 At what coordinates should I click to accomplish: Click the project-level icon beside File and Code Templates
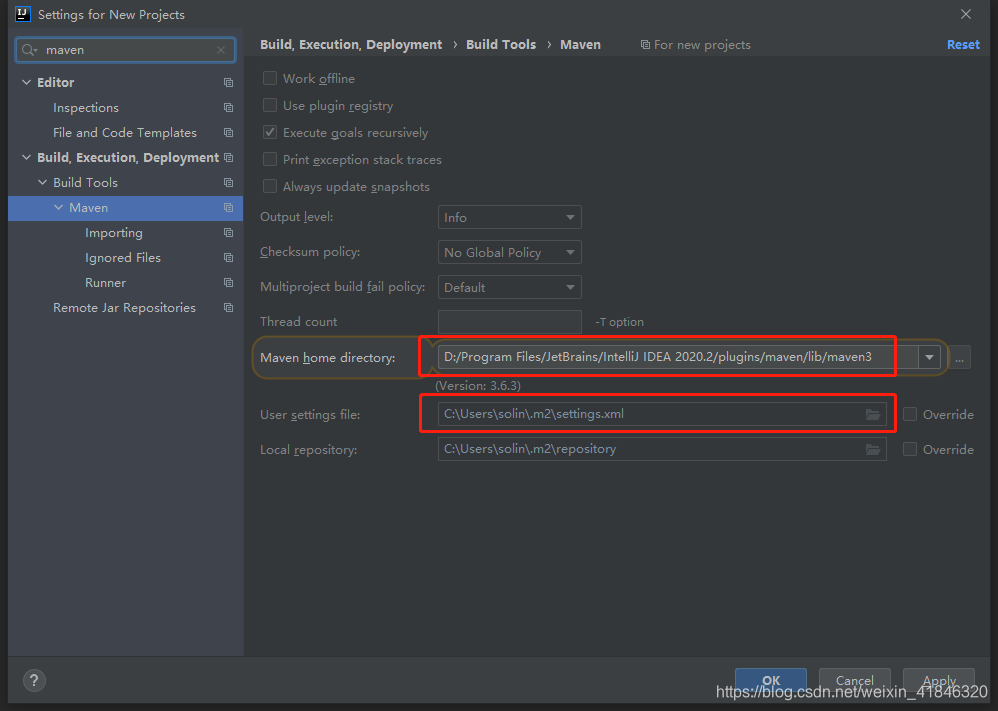pos(228,132)
